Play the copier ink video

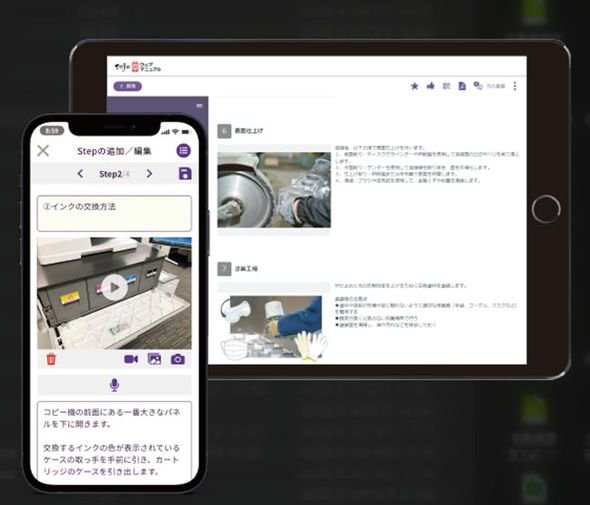coord(114,287)
